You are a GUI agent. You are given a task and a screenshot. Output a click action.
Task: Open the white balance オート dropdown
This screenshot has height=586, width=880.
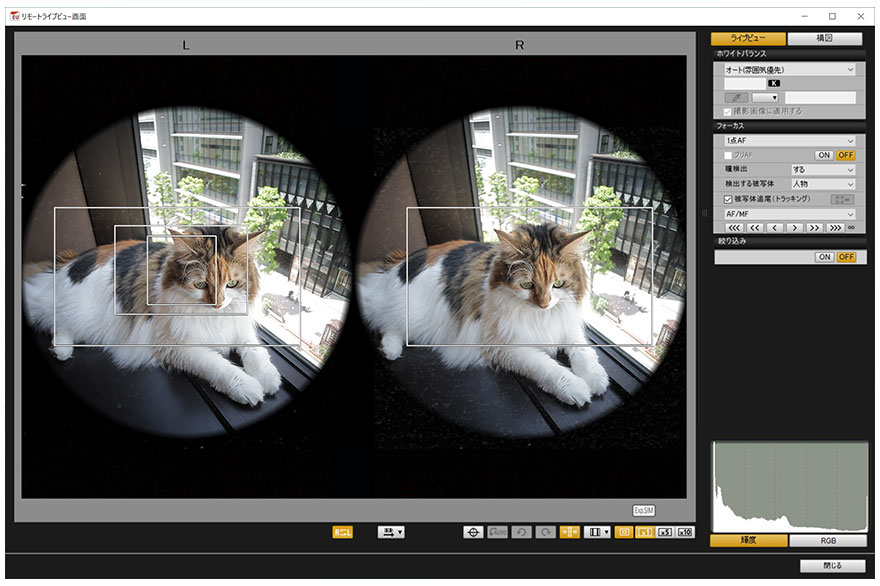790,70
